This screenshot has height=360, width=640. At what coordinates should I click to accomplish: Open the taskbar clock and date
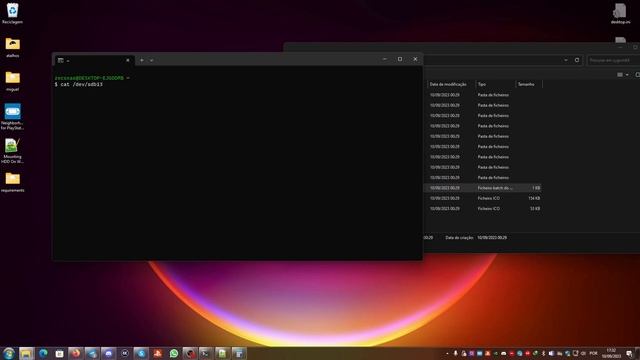(x=611, y=353)
